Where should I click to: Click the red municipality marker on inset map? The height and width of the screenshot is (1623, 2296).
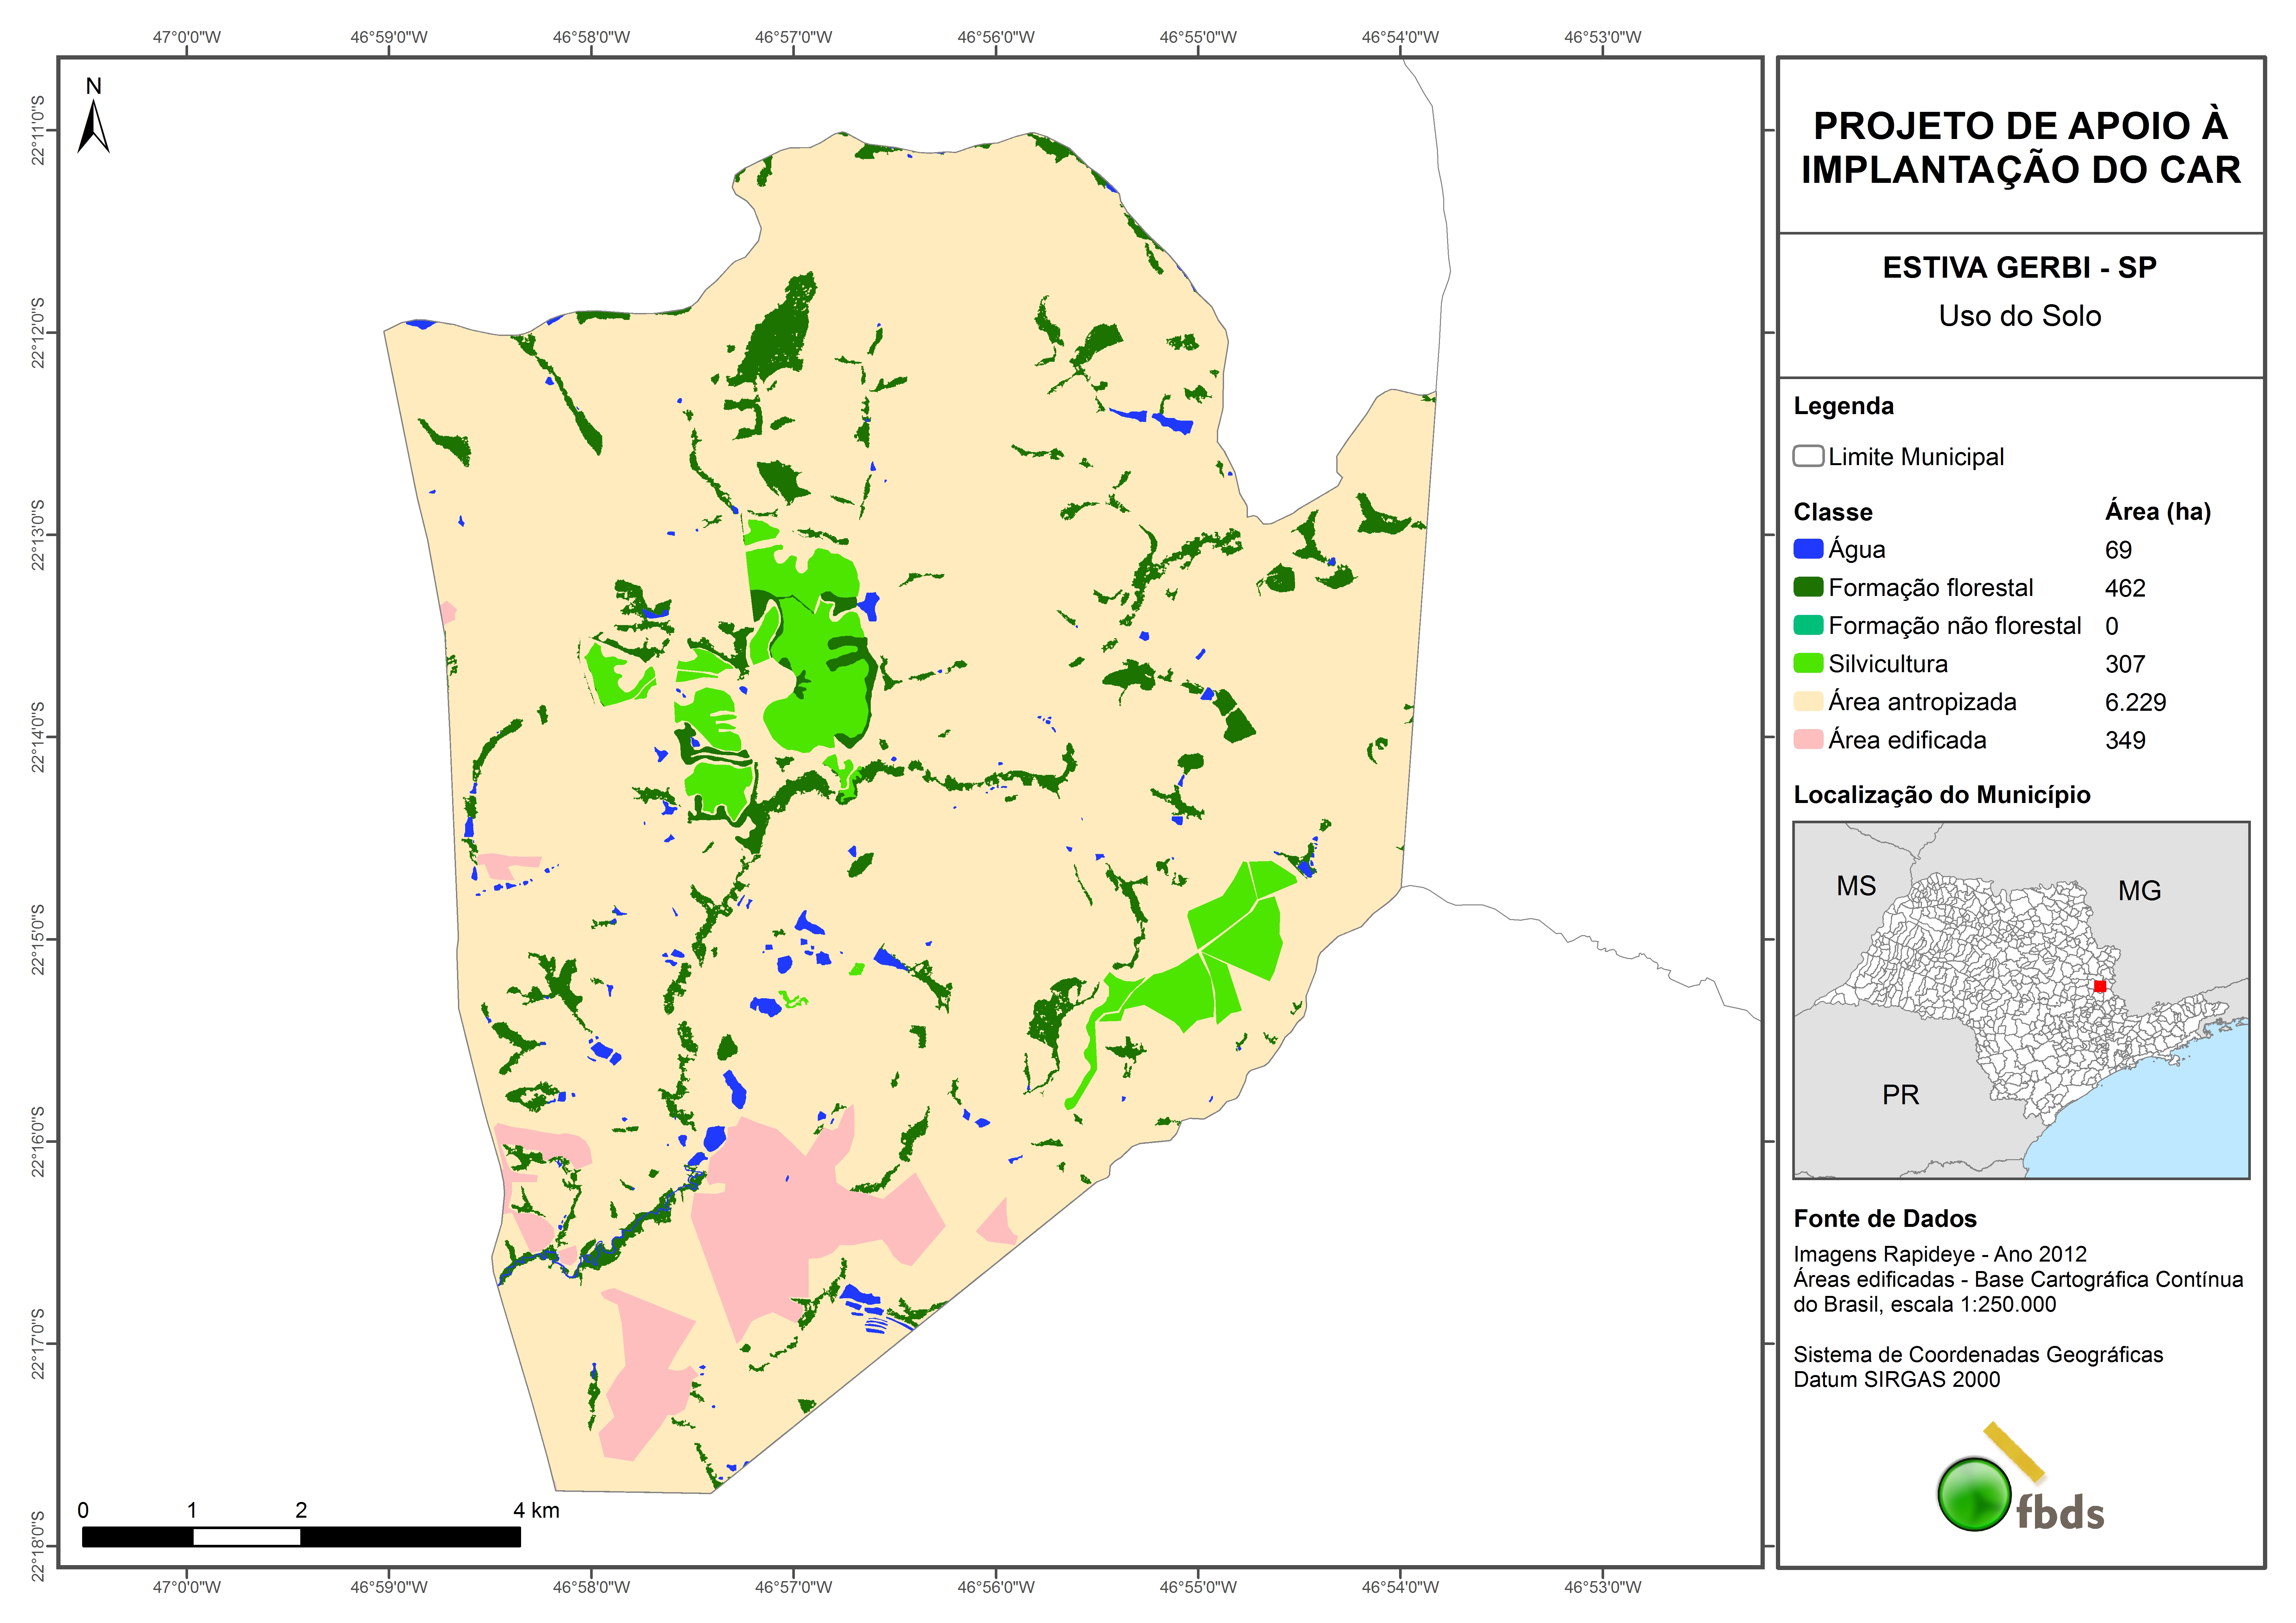pos(2100,986)
